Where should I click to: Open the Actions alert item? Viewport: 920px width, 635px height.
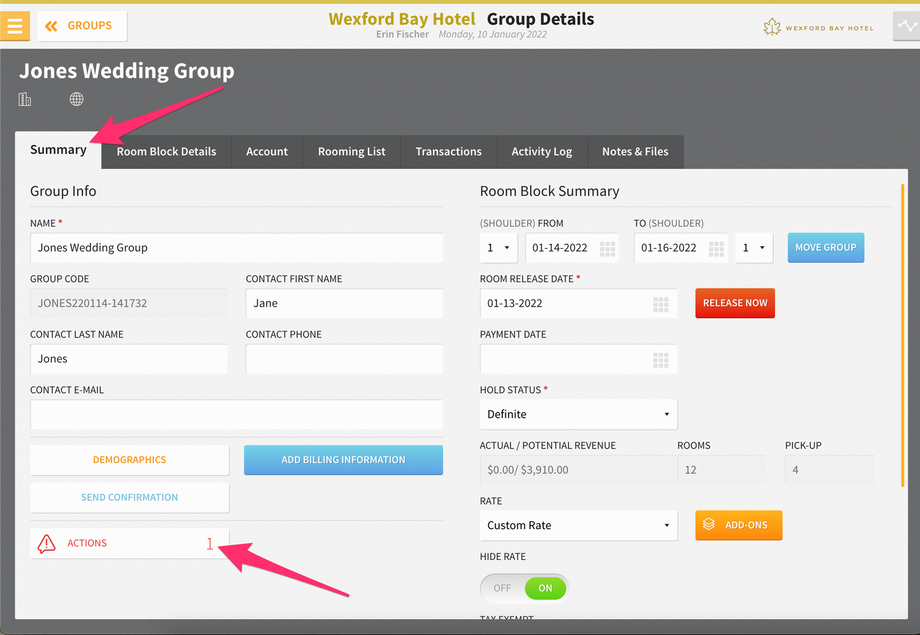click(130, 543)
